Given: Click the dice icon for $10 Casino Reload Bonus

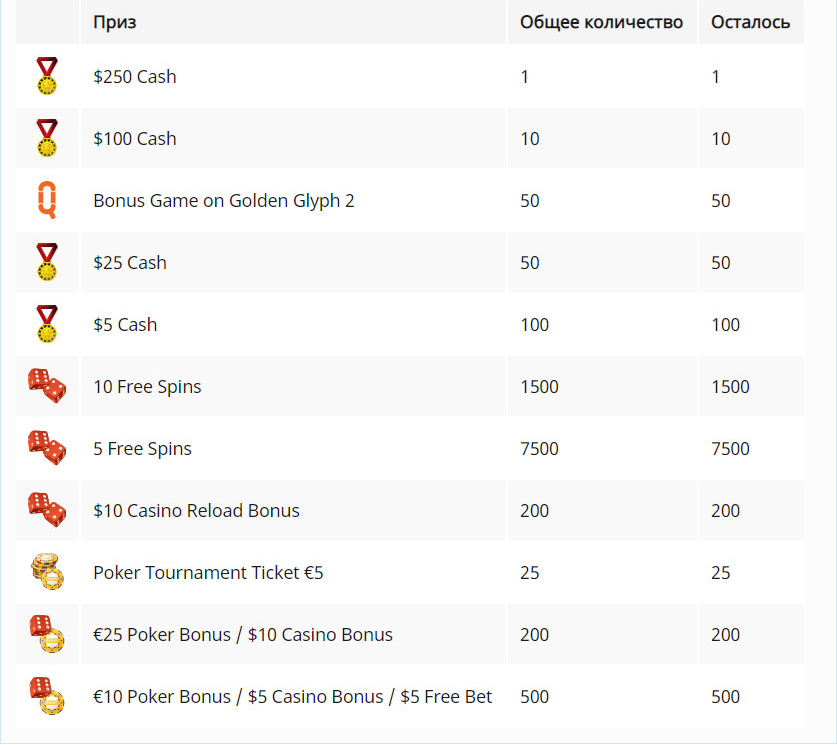Looking at the screenshot, I should click(x=47, y=510).
